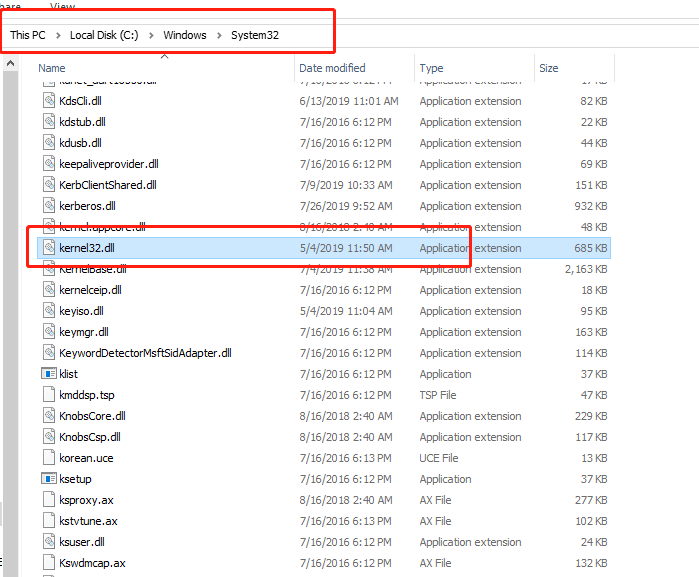Select file name kernel32.dll
This screenshot has height=577, width=699.
(87, 248)
